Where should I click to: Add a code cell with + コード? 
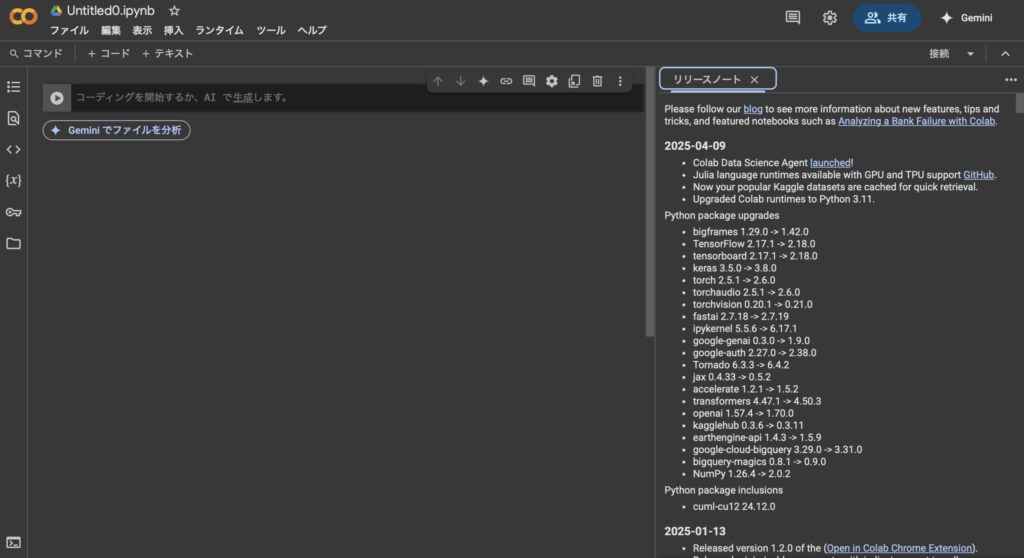pyautogui.click(x=109, y=54)
